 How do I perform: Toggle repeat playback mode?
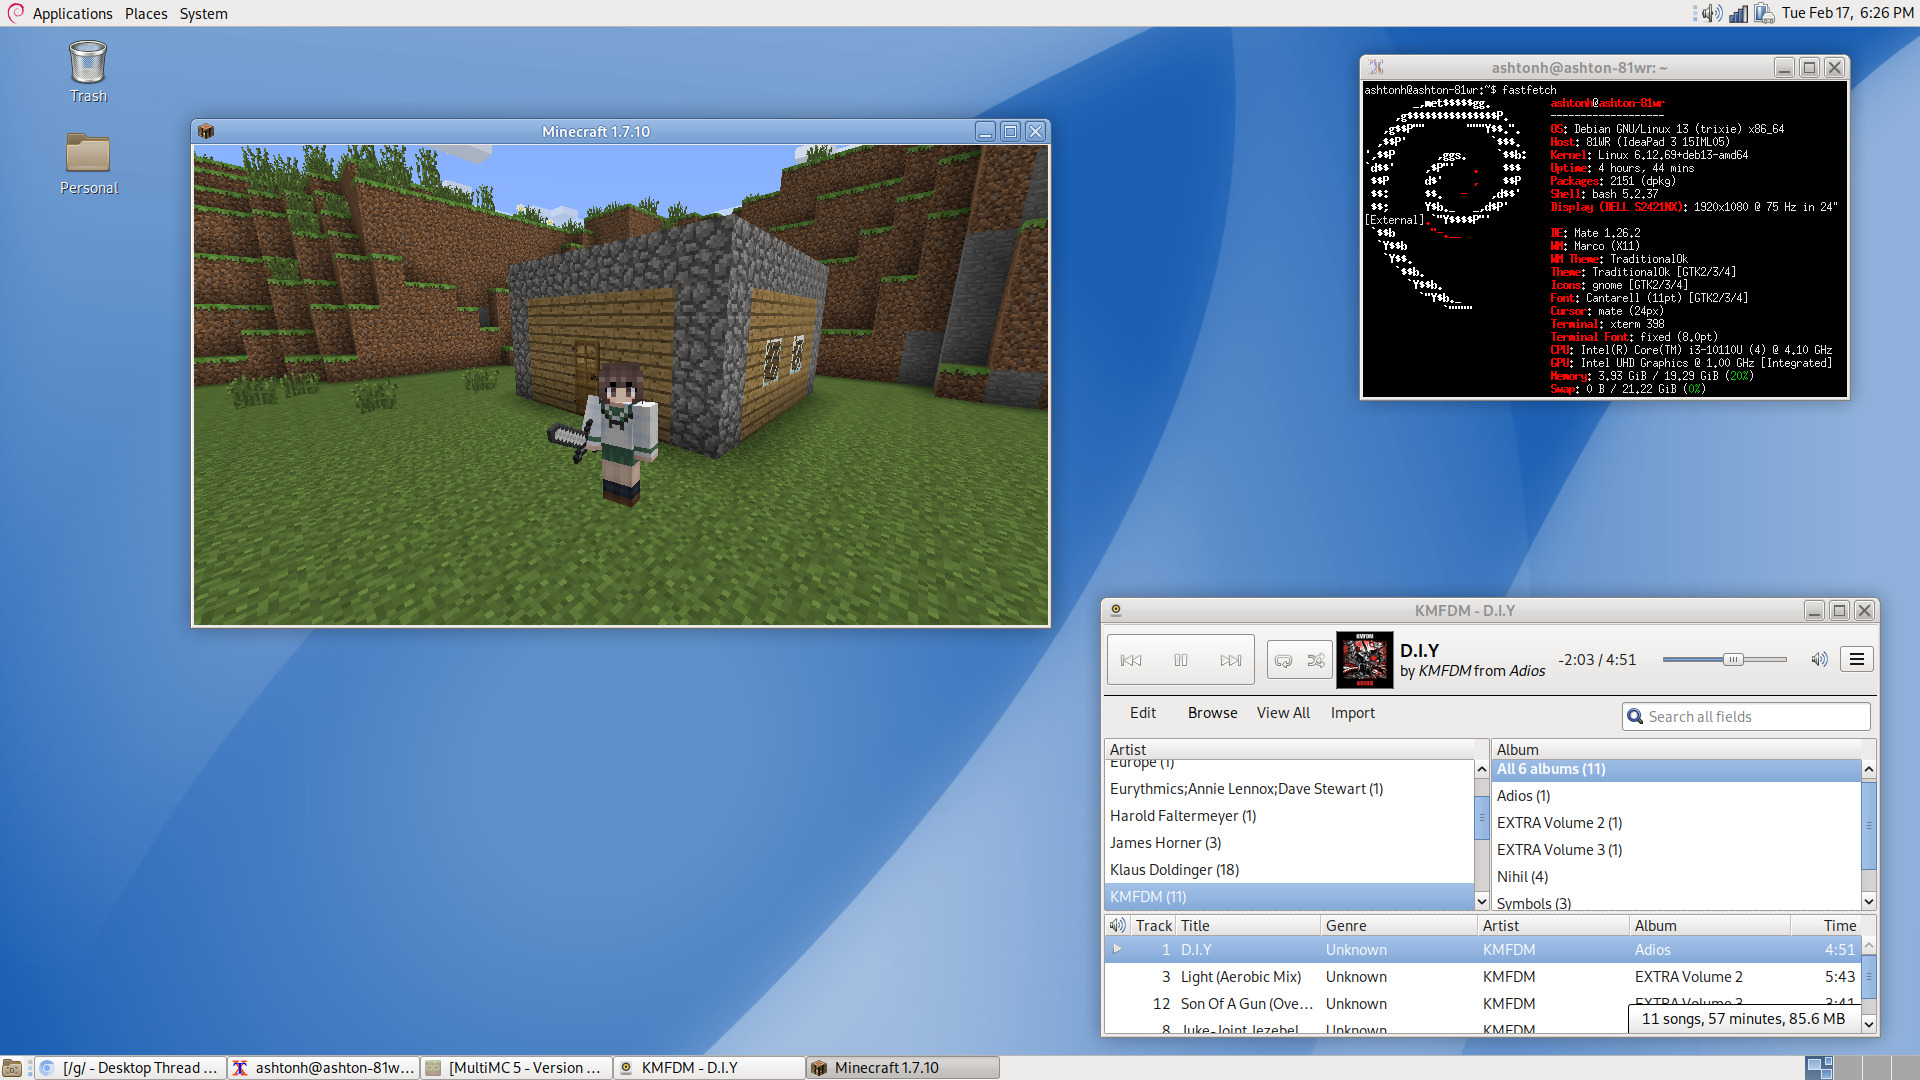[1284, 660]
